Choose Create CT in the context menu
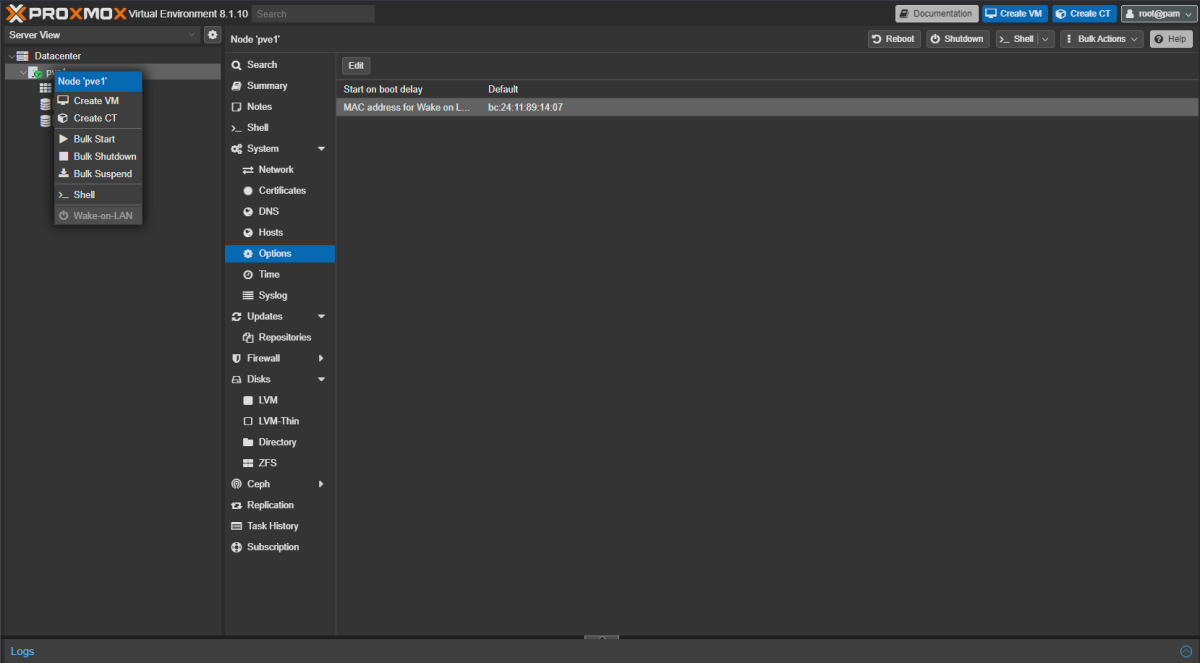 pos(97,118)
